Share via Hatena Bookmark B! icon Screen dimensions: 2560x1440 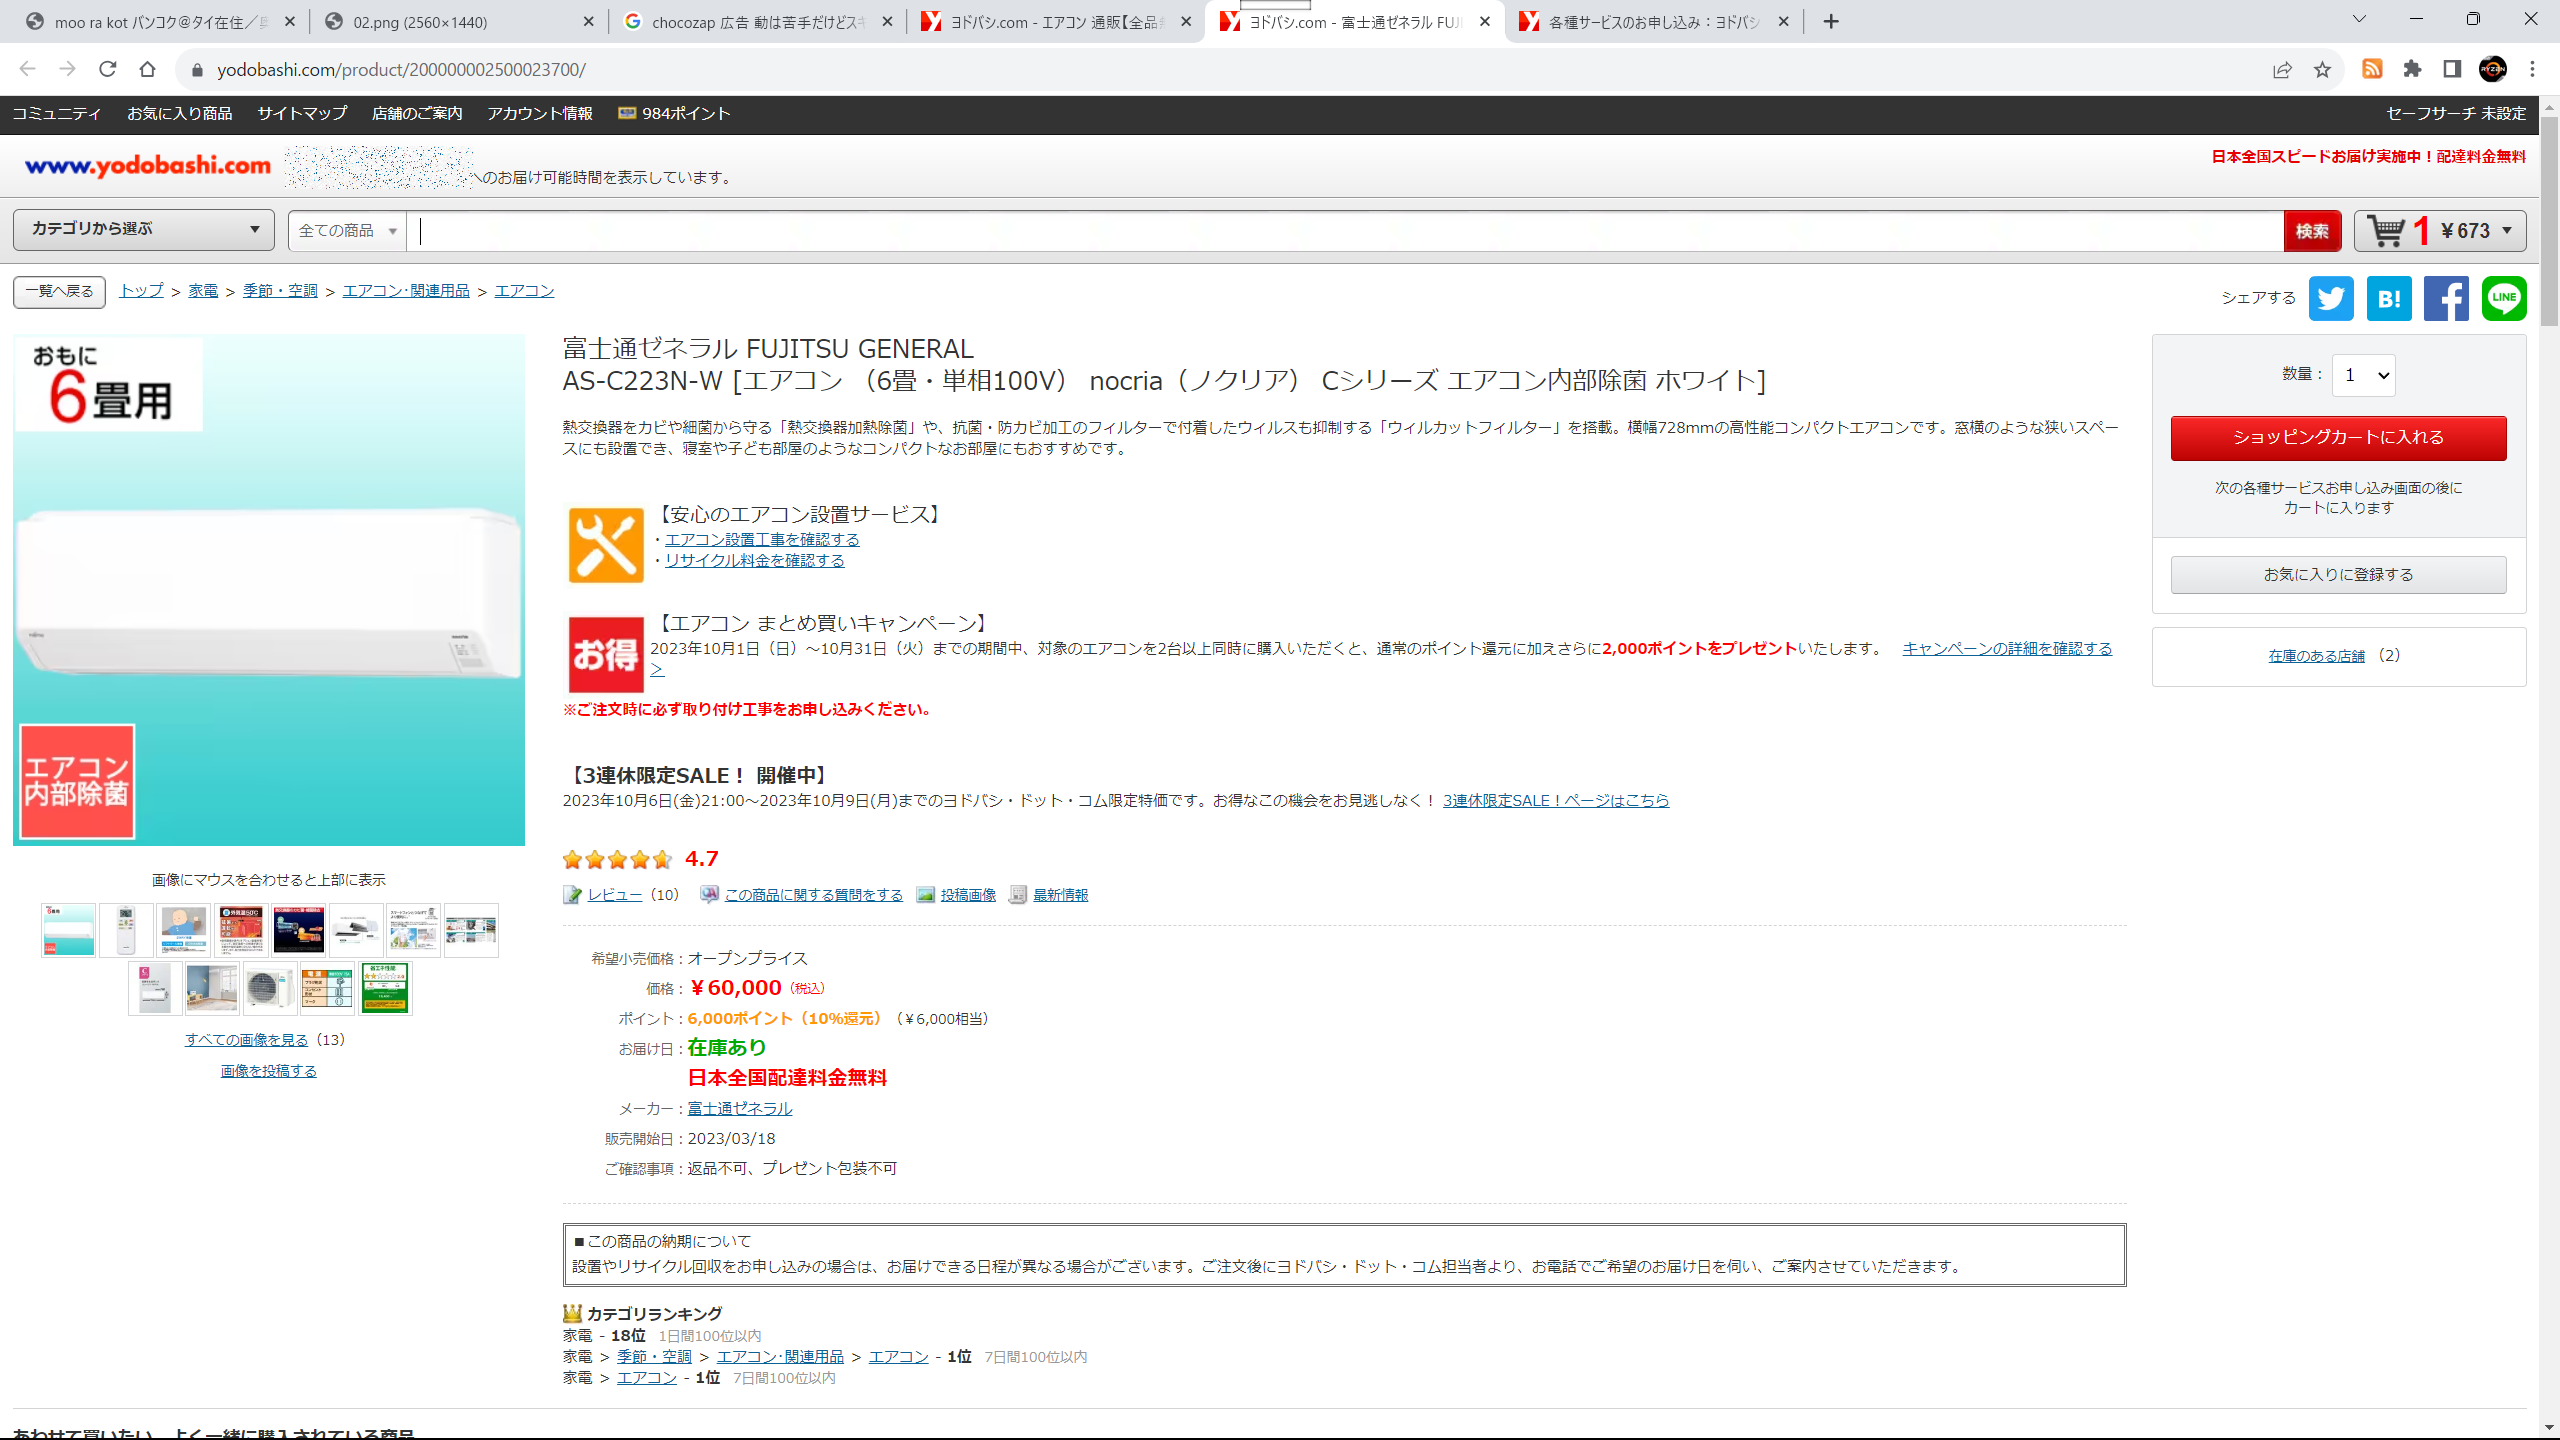2389,298
